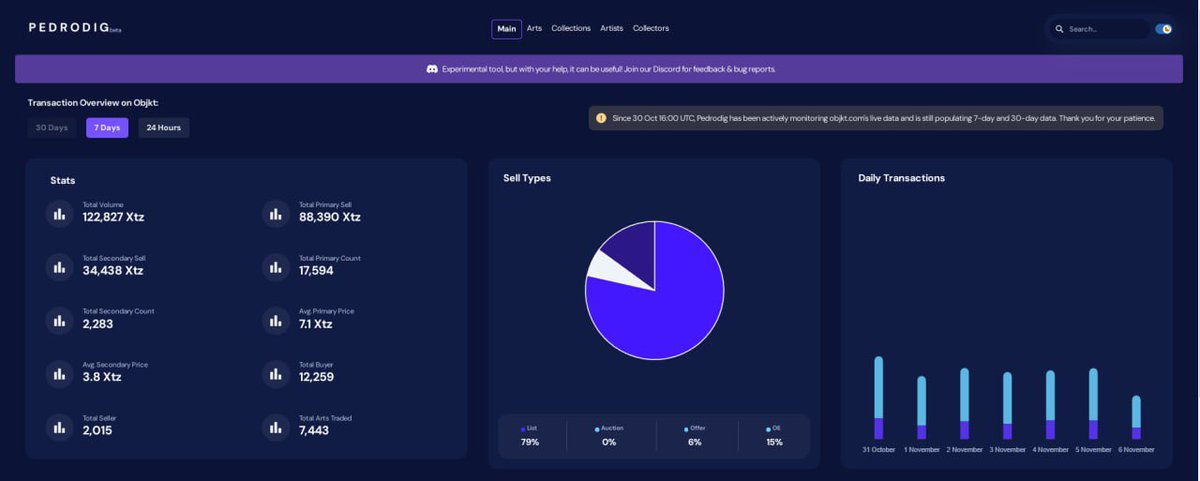Screen dimensions: 1200x481
Task: Select the 24 Hours range button
Action: (x=164, y=128)
